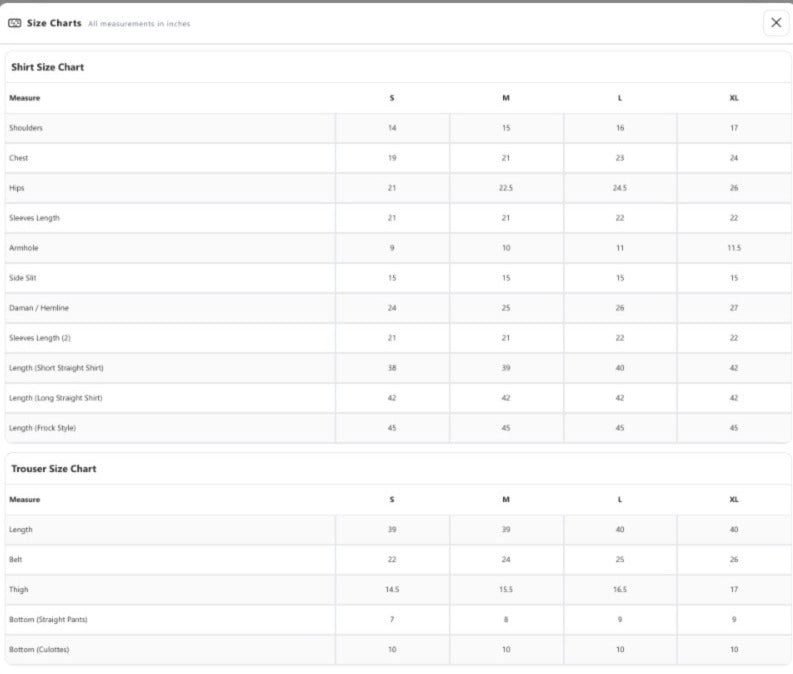
Task: Click the trouser chart M column header
Action: pyautogui.click(x=506, y=500)
